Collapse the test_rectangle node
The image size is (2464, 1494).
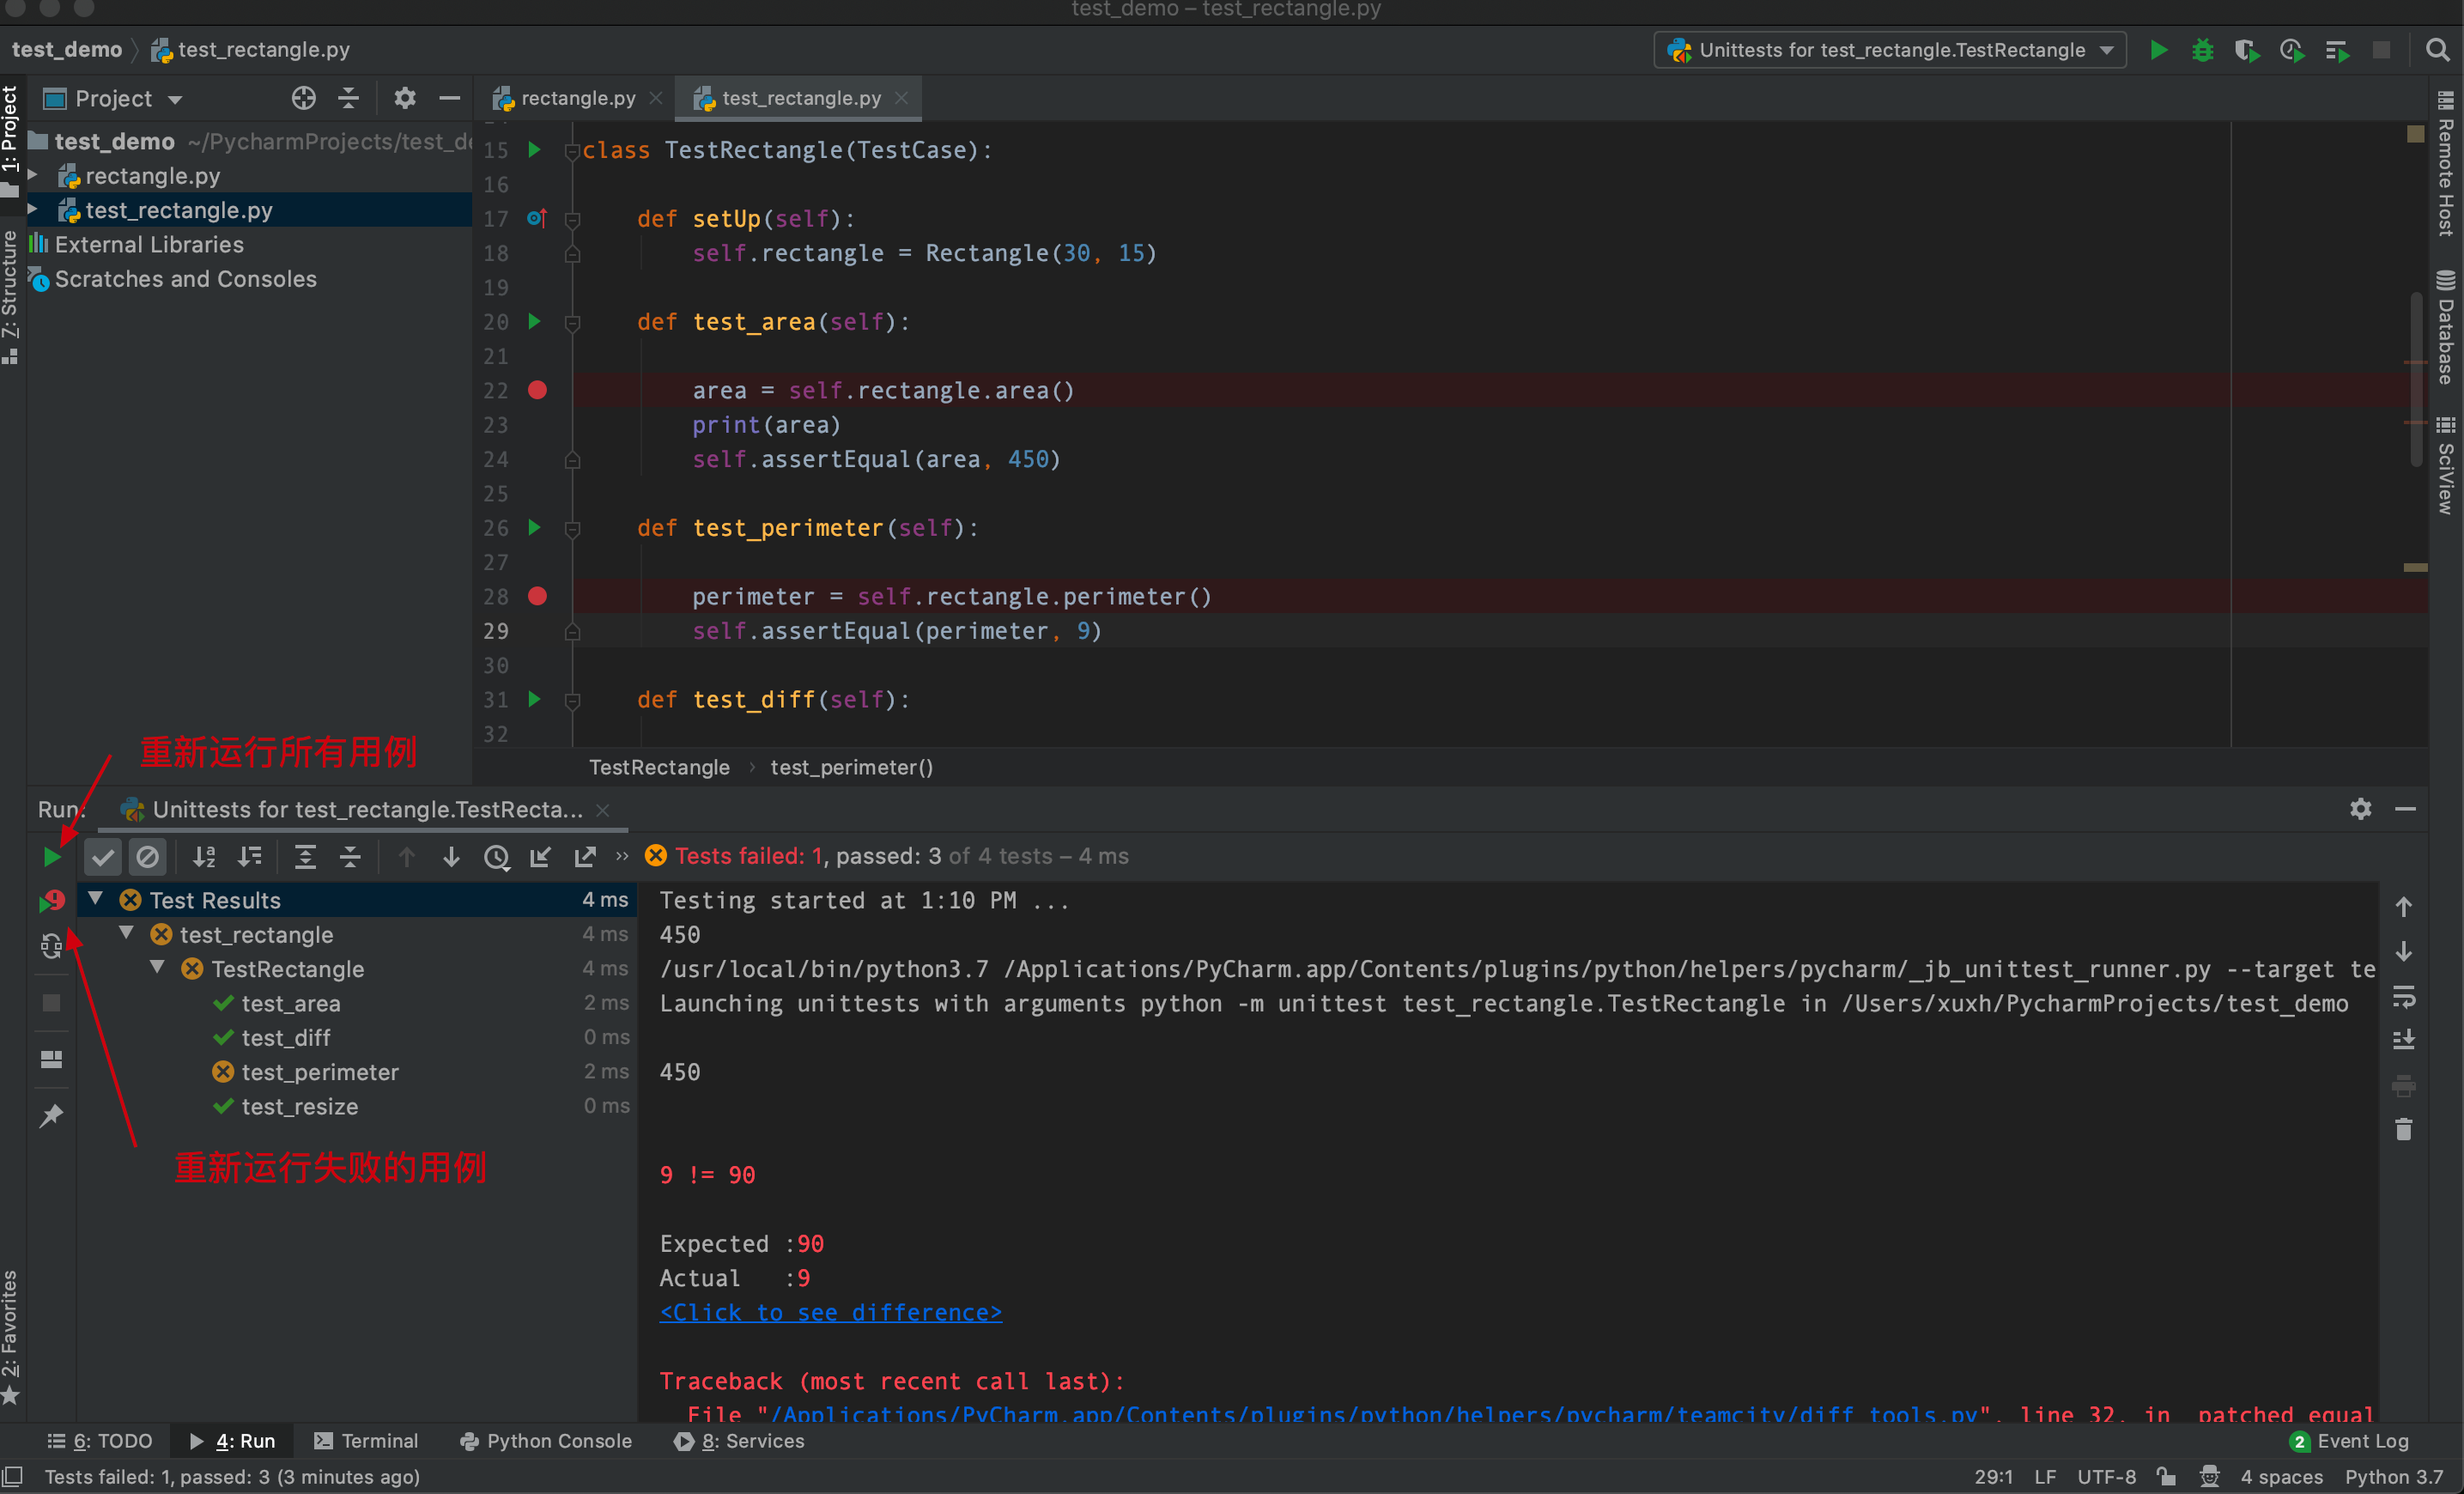tap(127, 933)
